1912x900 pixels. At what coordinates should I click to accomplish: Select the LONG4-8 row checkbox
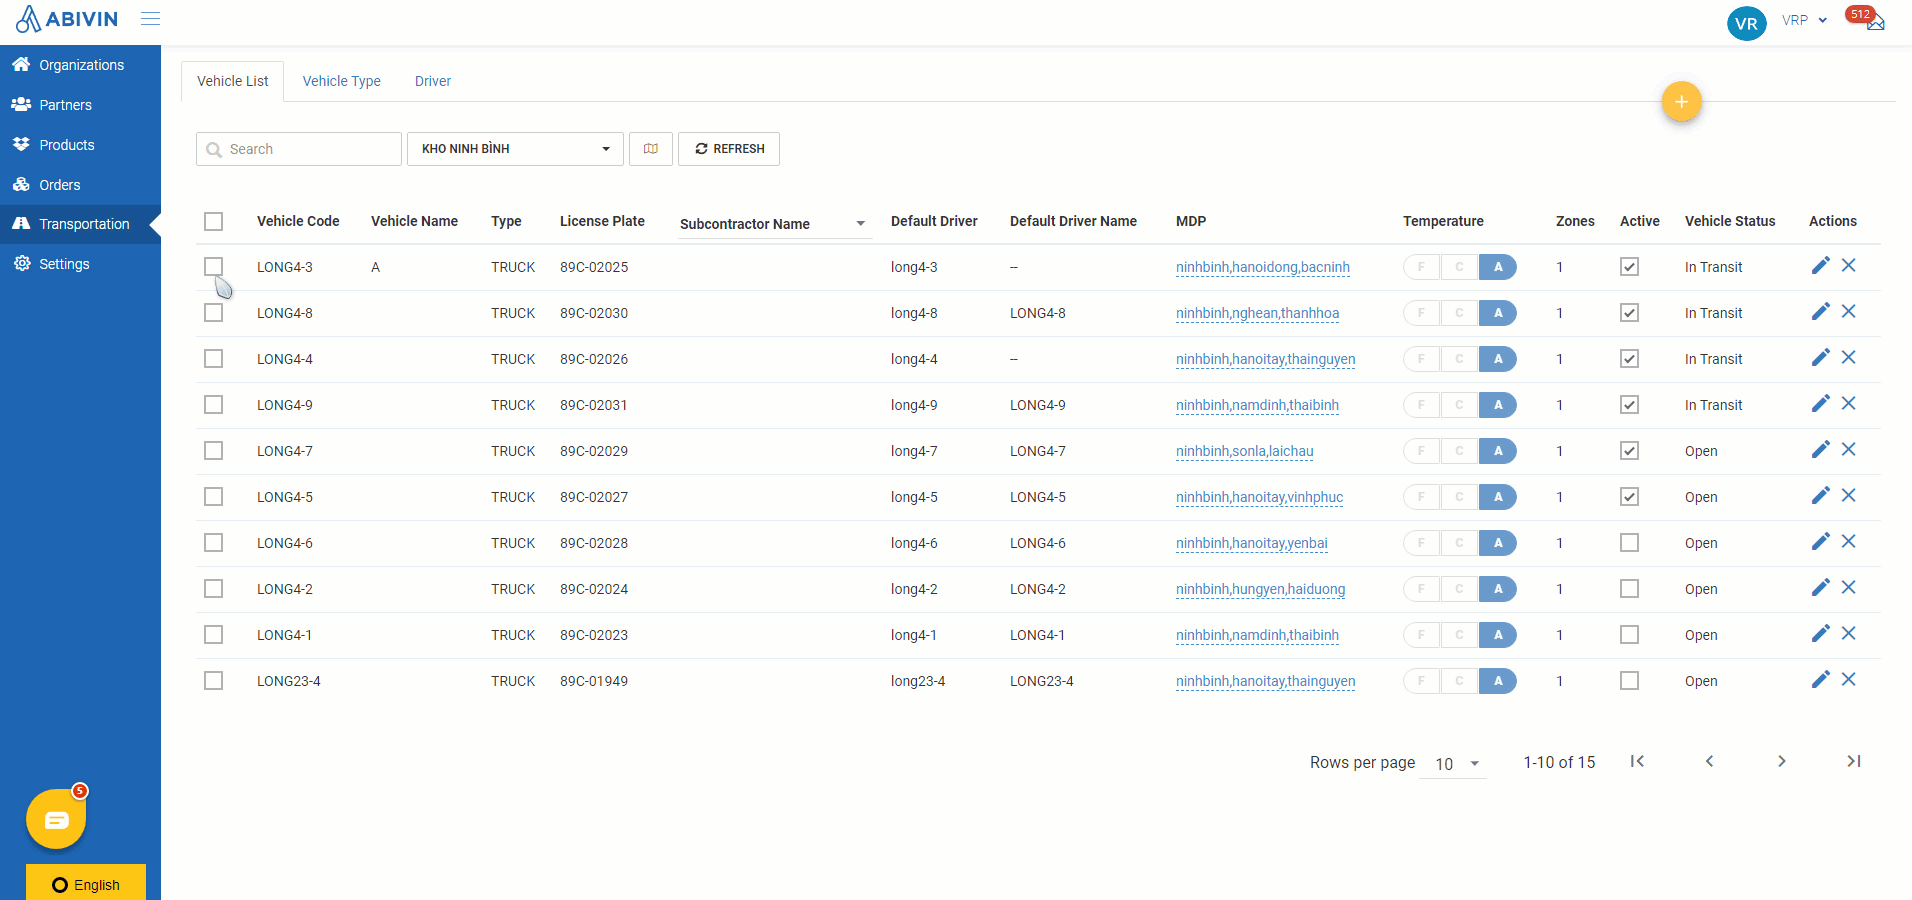[x=213, y=313]
